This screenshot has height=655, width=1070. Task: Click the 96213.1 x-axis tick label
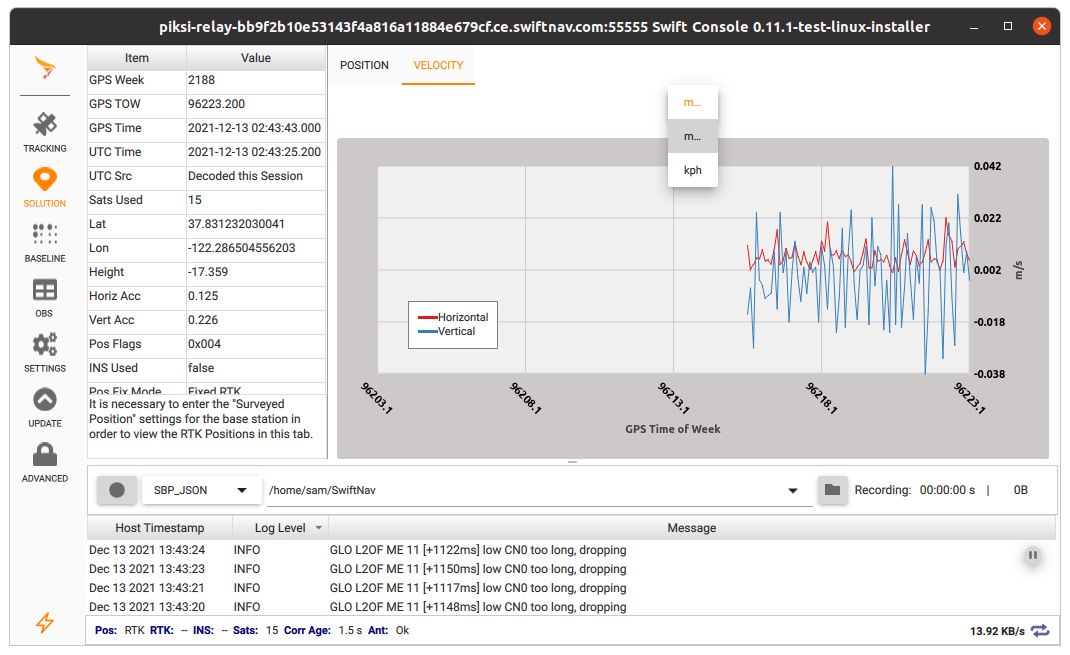(674, 398)
